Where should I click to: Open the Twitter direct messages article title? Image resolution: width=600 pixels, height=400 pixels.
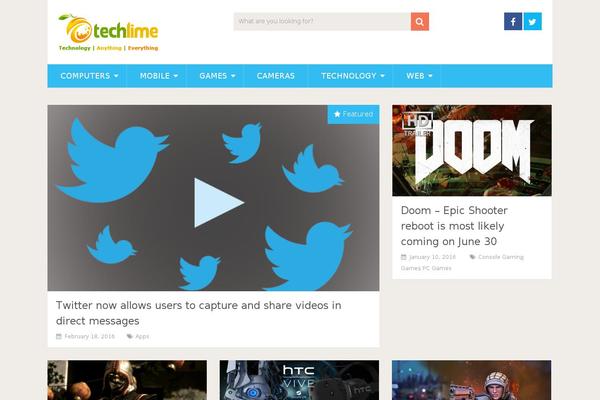(x=199, y=313)
